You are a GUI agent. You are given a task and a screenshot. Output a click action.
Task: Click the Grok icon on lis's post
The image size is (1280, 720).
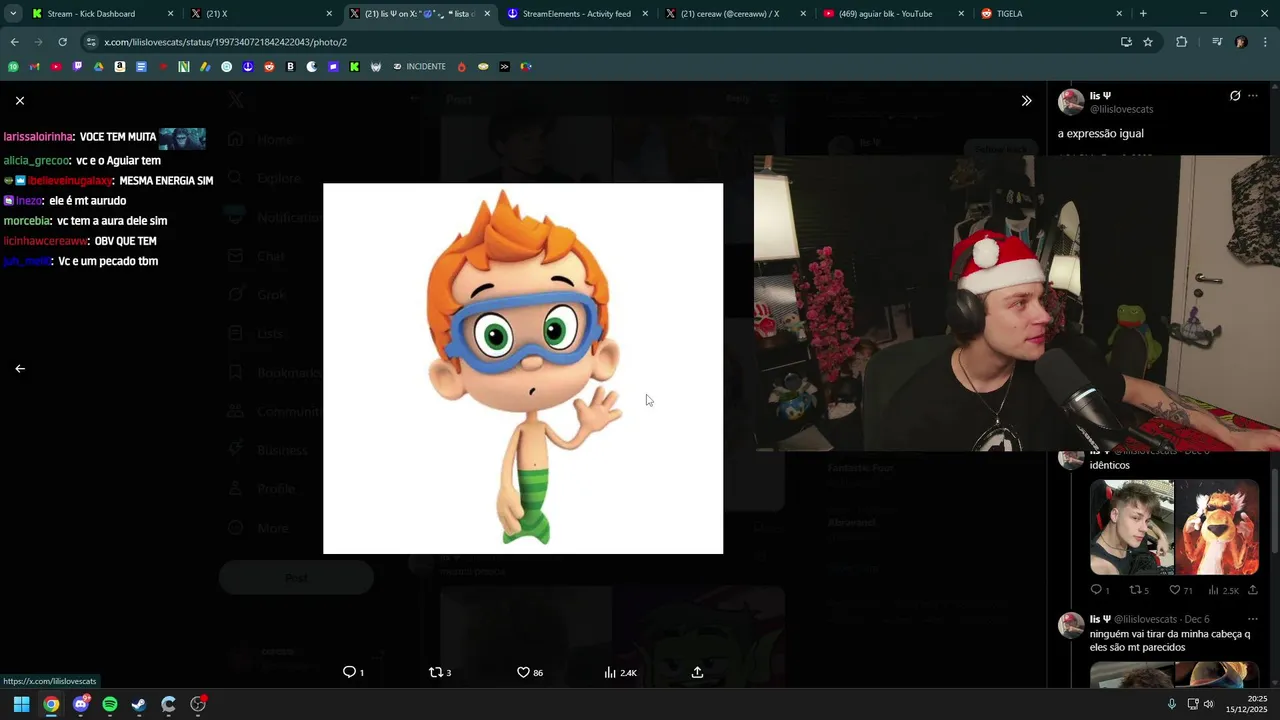click(x=1235, y=96)
